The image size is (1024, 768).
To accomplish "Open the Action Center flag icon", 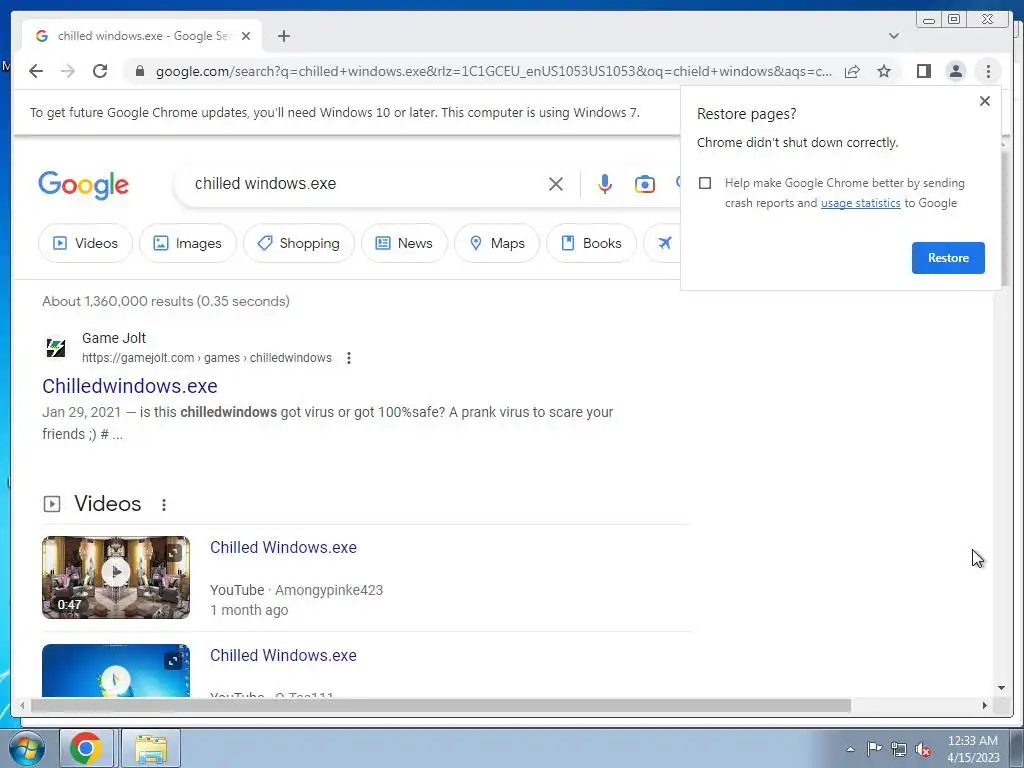I will point(874,748).
